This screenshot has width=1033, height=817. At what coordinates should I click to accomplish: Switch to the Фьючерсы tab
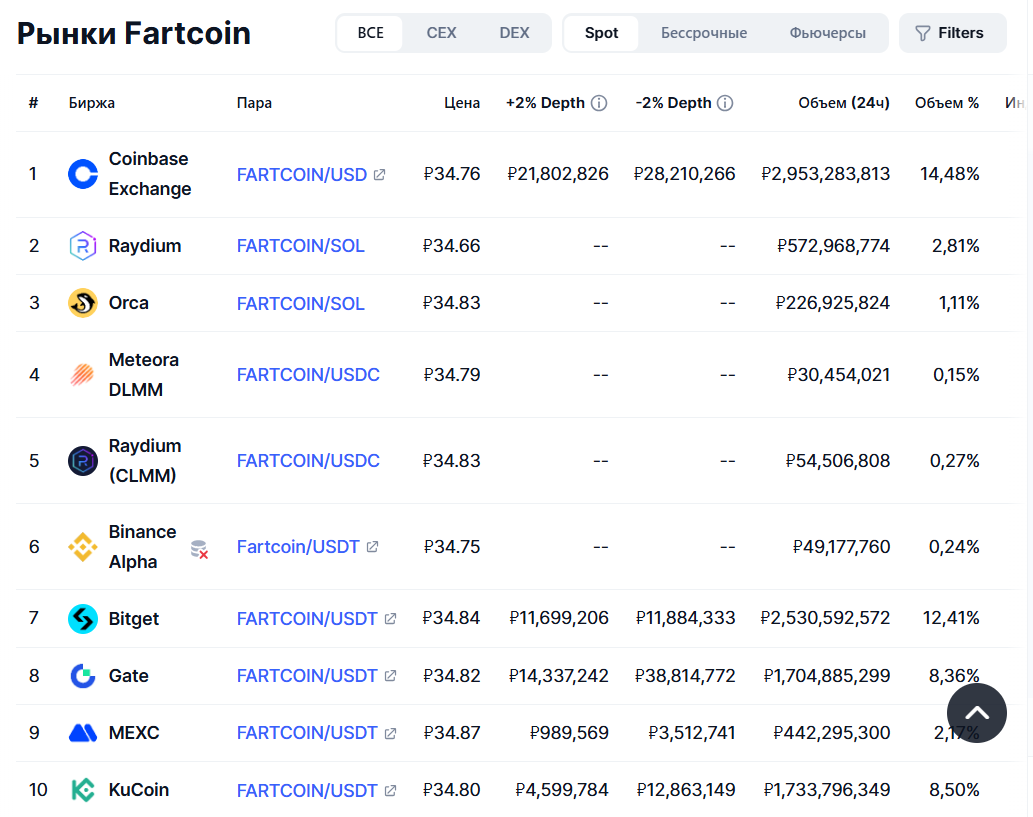tap(827, 33)
